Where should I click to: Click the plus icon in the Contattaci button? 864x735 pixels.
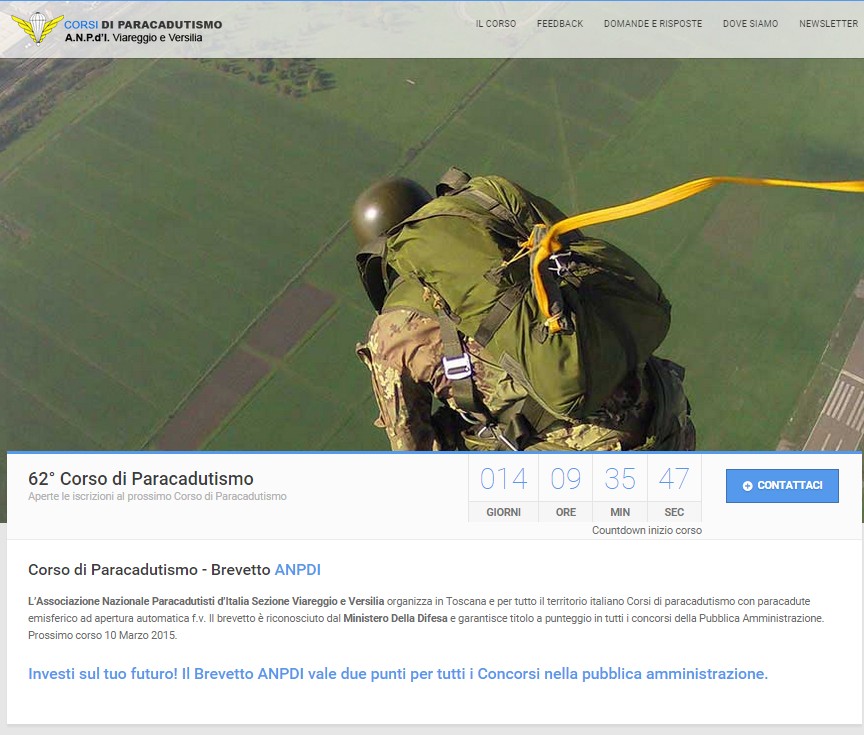747,486
